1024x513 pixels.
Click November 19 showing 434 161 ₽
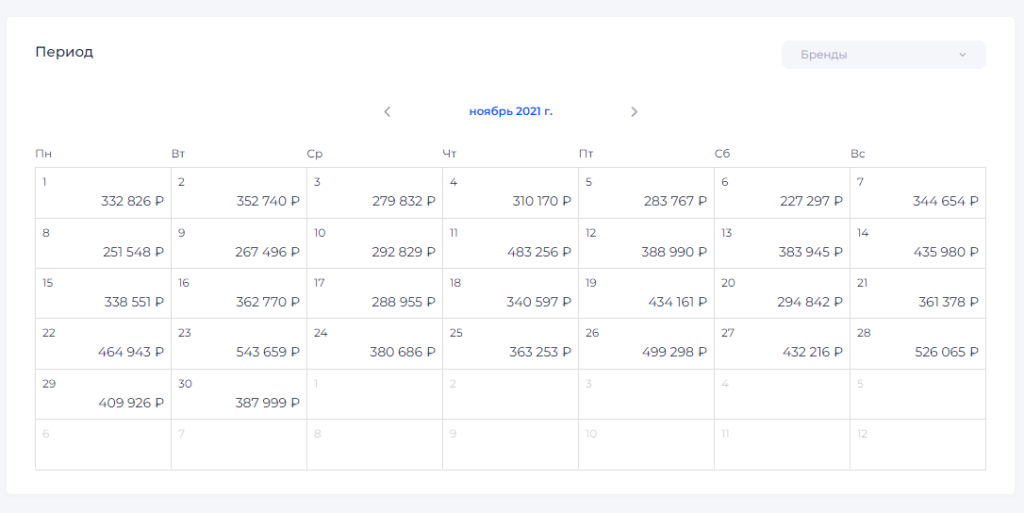pyautogui.click(x=646, y=293)
